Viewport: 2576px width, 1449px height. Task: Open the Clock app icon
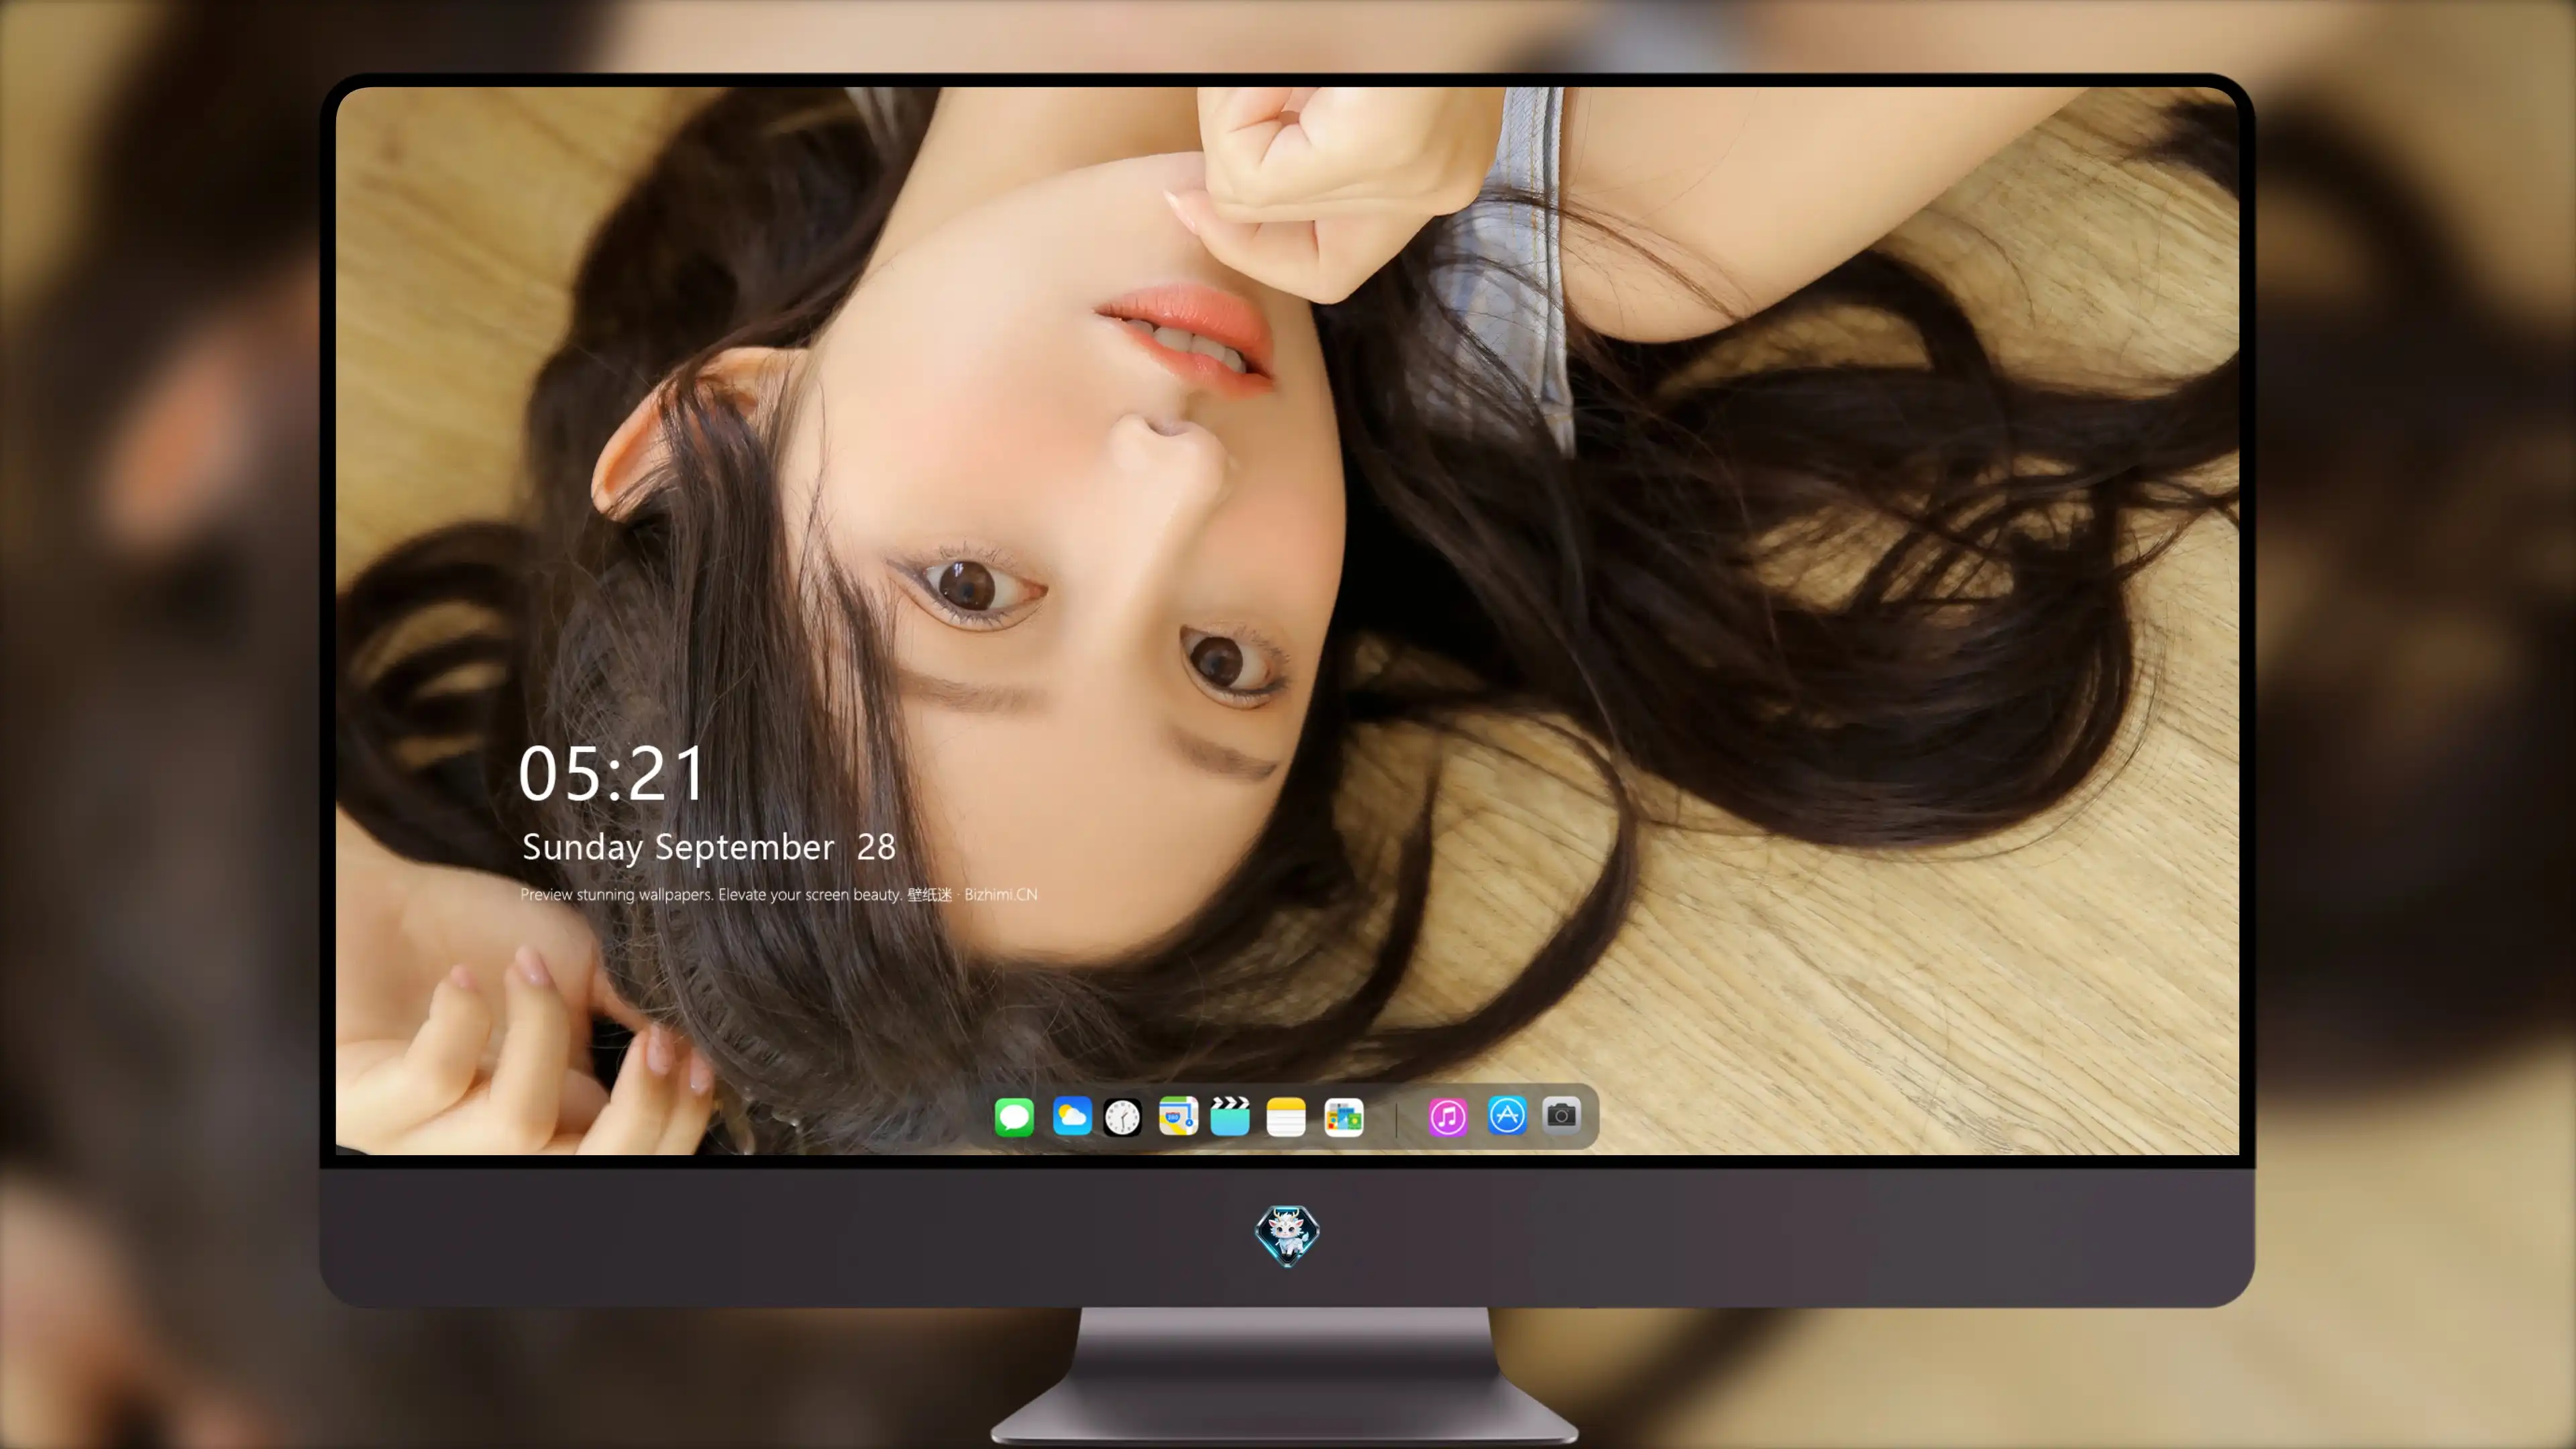1122,1116
